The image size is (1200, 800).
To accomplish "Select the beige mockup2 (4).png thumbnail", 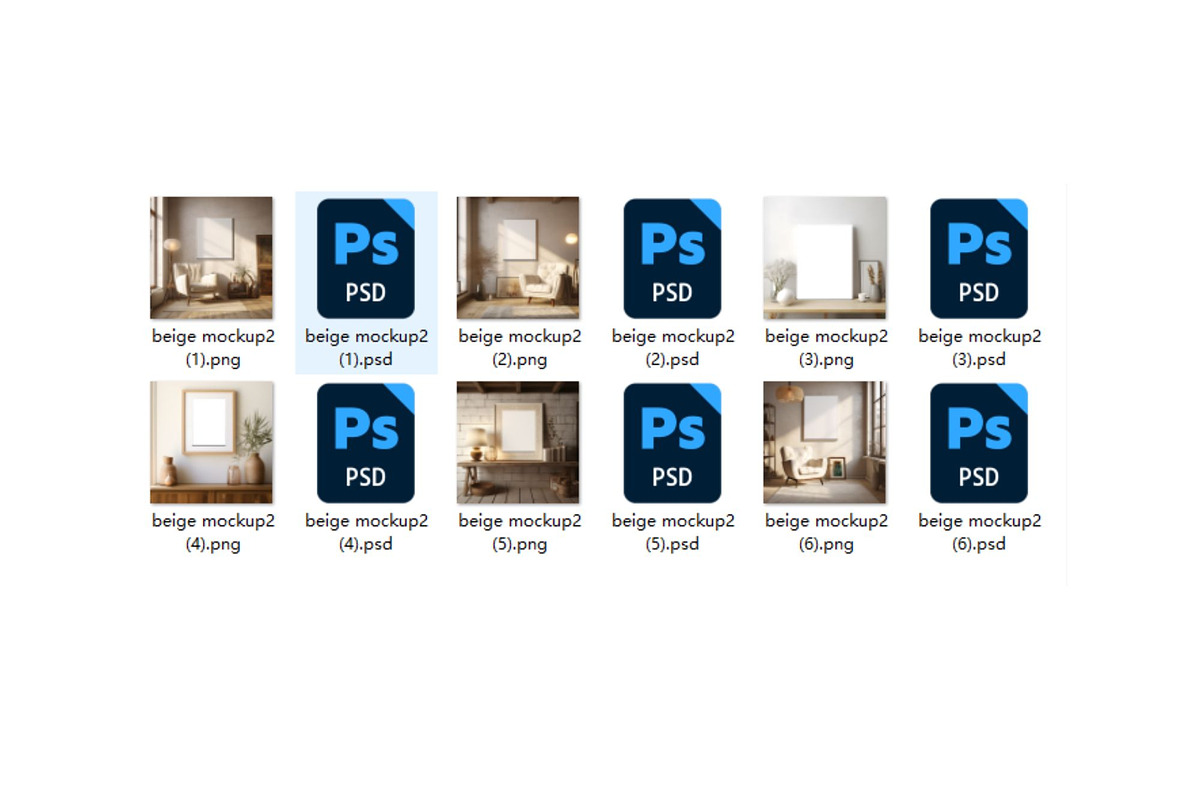I will point(212,443).
